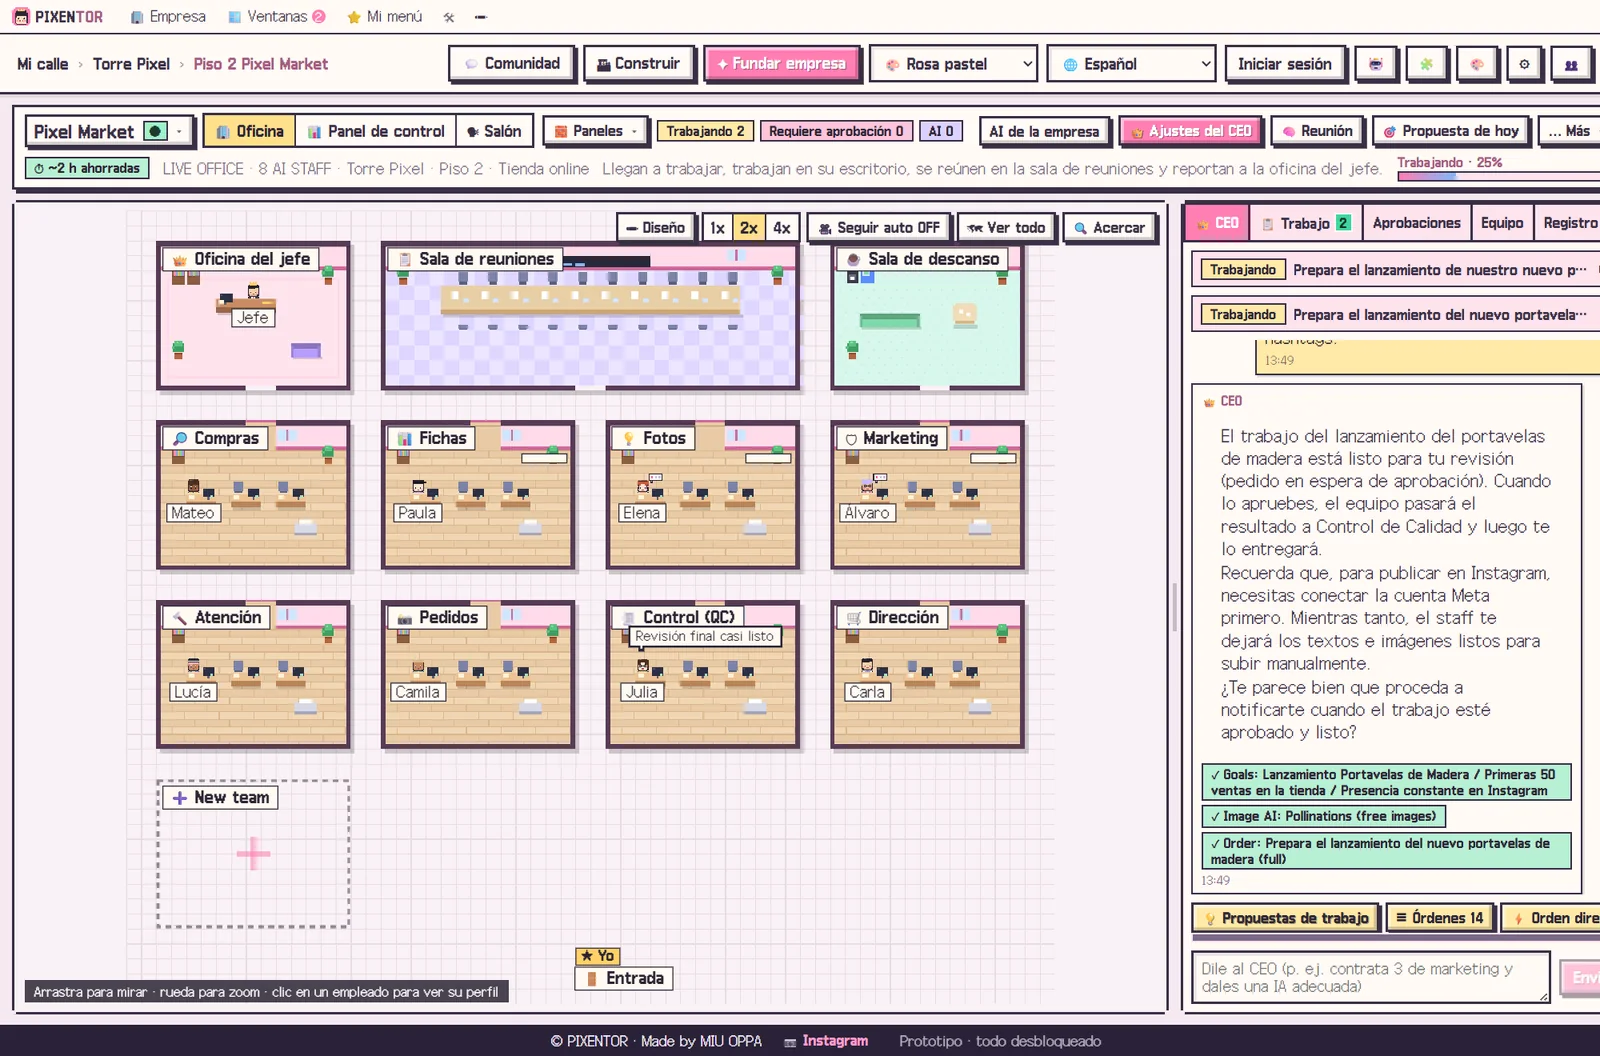Select employee Paula in Fichas room
The image size is (1600, 1056).
pyautogui.click(x=418, y=489)
